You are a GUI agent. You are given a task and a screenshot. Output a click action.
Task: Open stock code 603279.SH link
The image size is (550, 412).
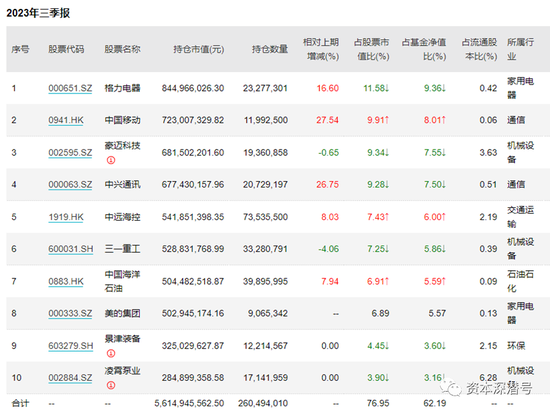(71, 346)
